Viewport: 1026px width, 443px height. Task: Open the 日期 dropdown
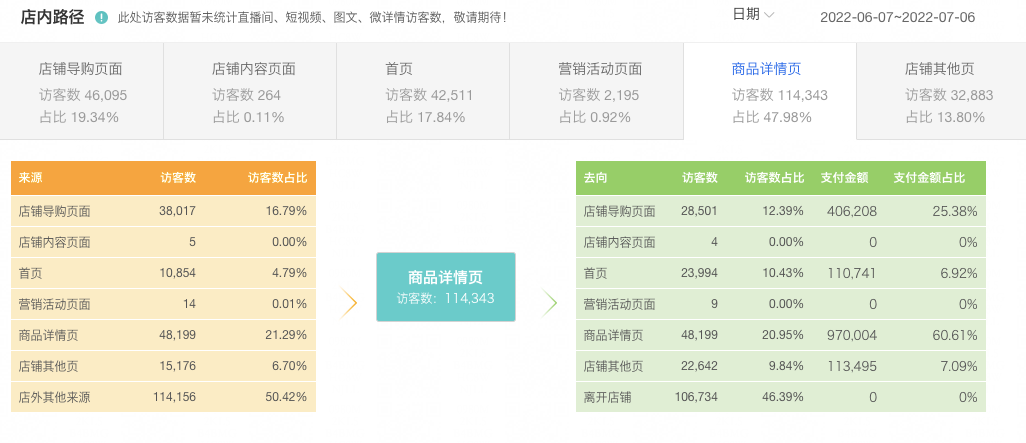(x=753, y=14)
